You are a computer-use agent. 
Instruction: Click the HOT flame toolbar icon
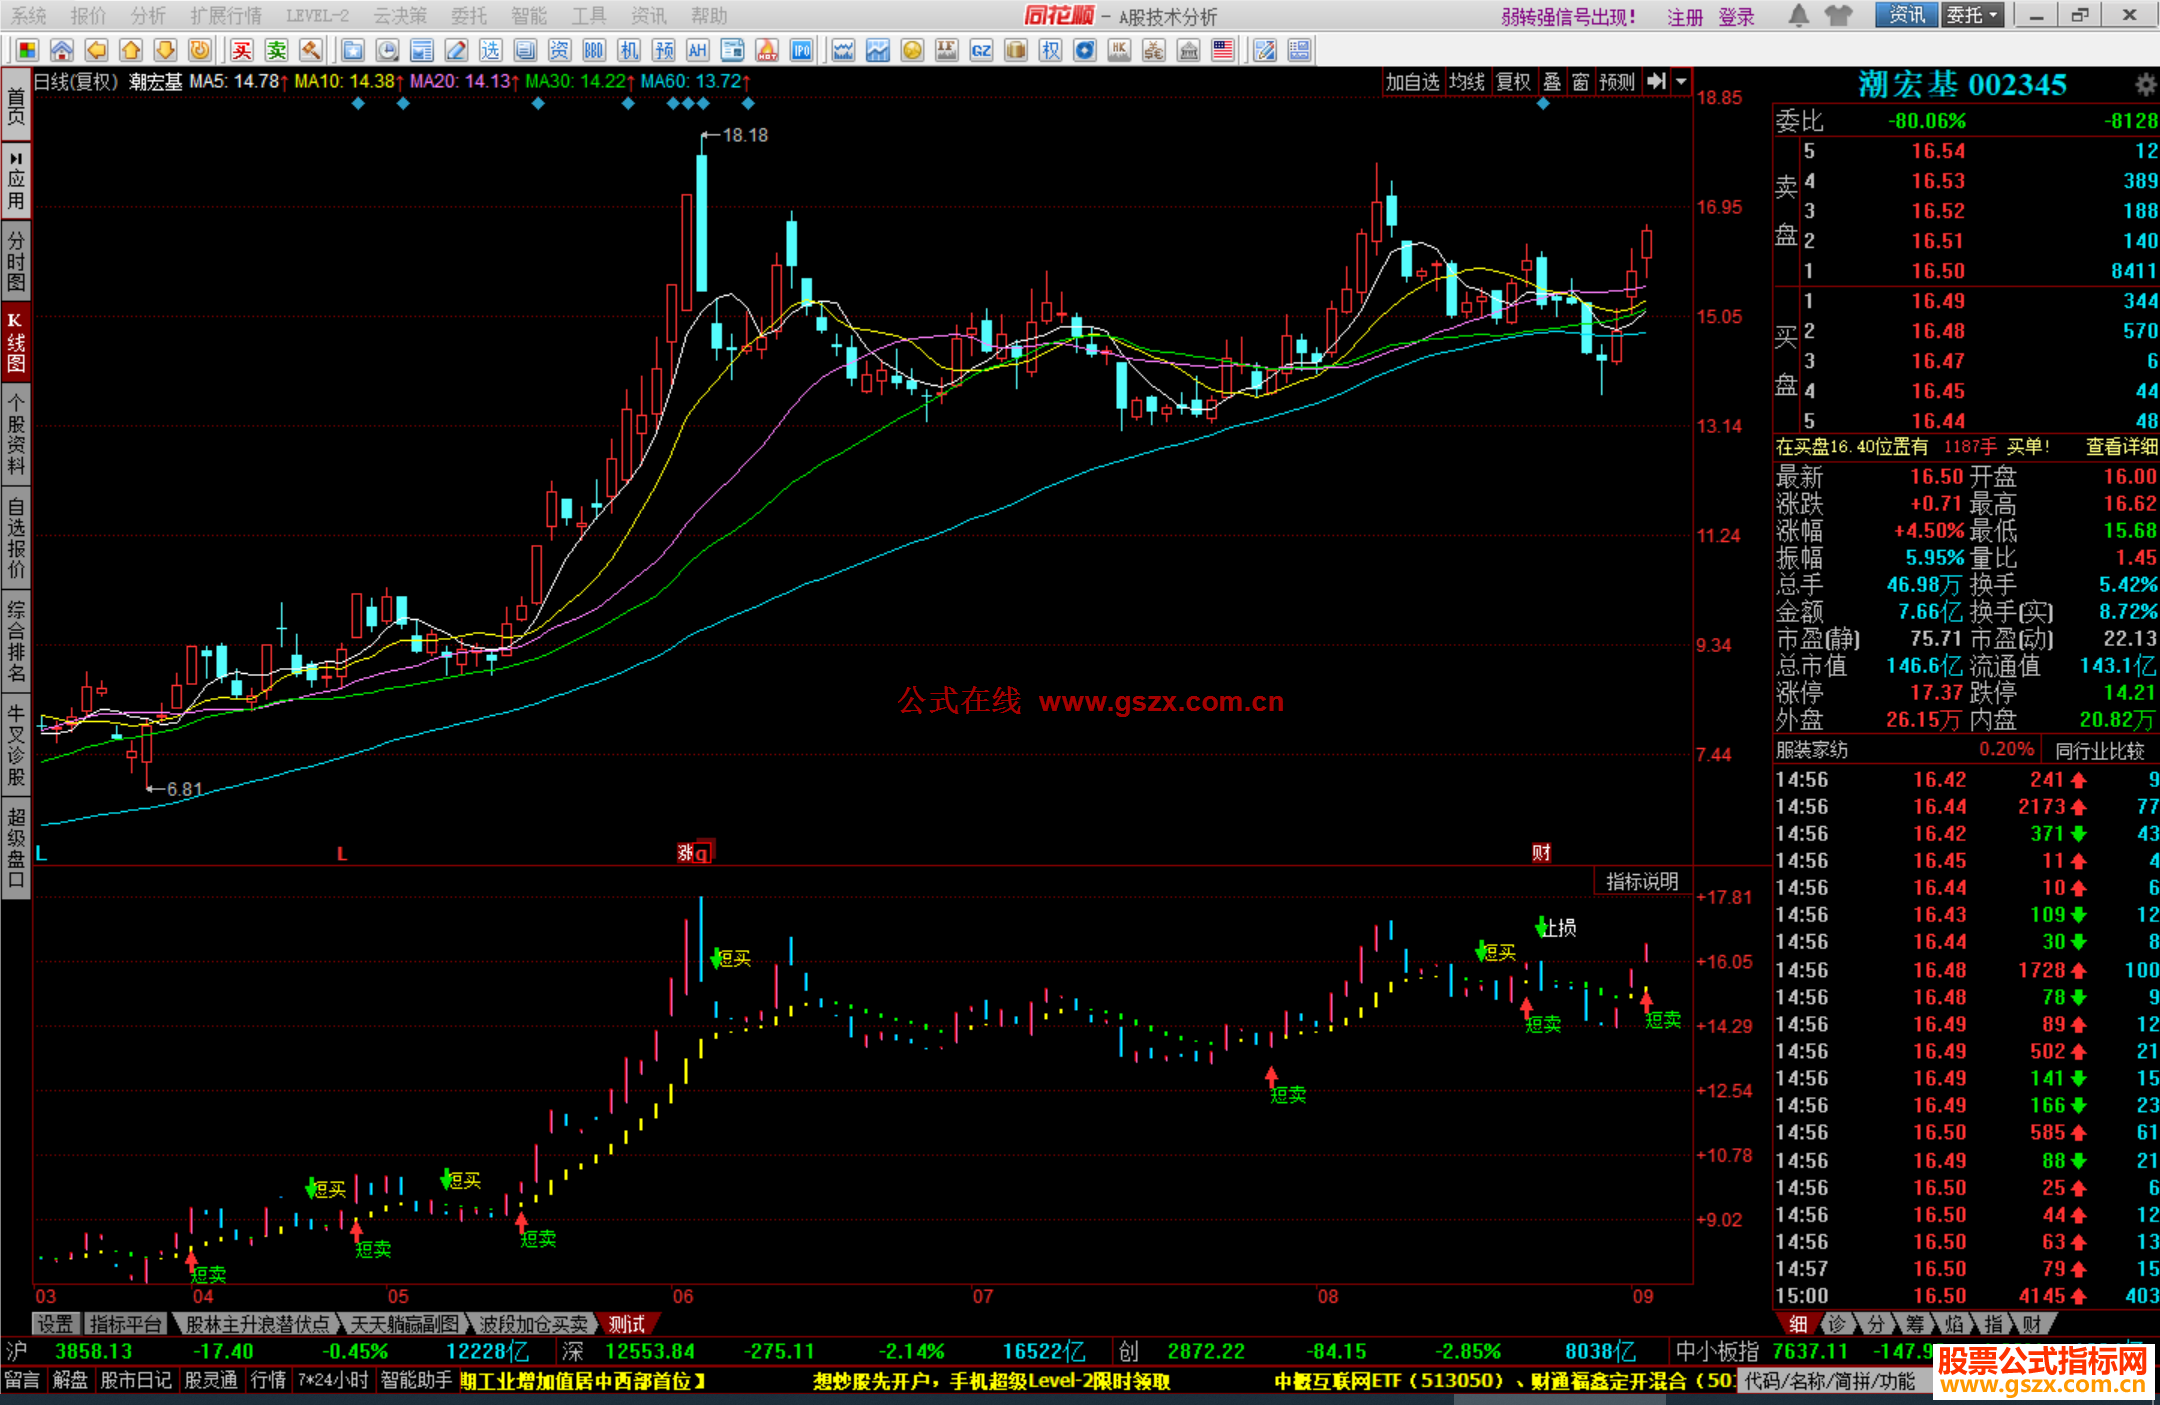(767, 50)
